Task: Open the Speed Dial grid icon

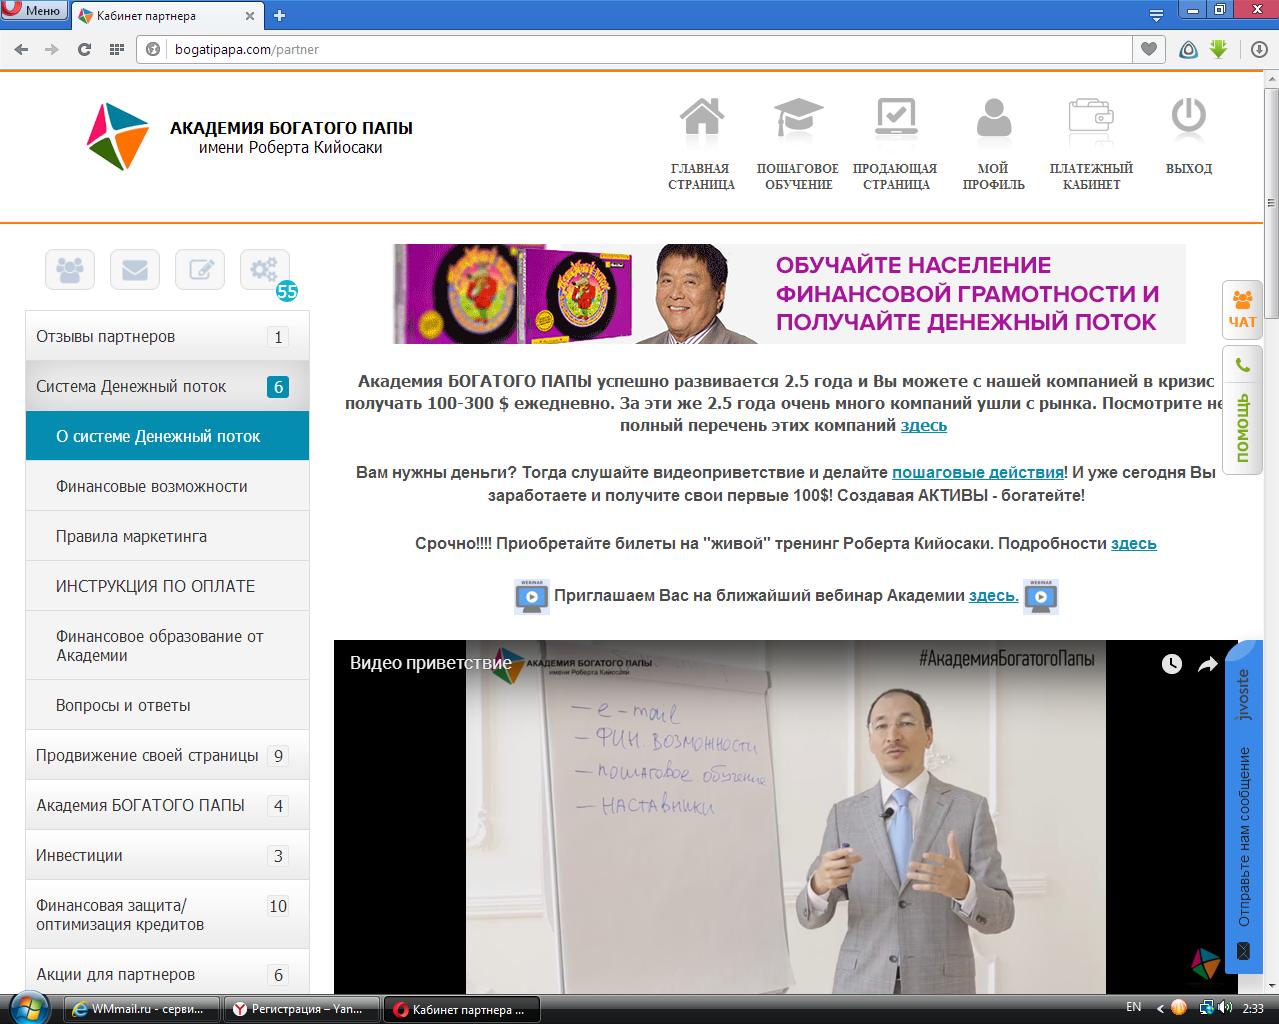Action: coord(116,49)
